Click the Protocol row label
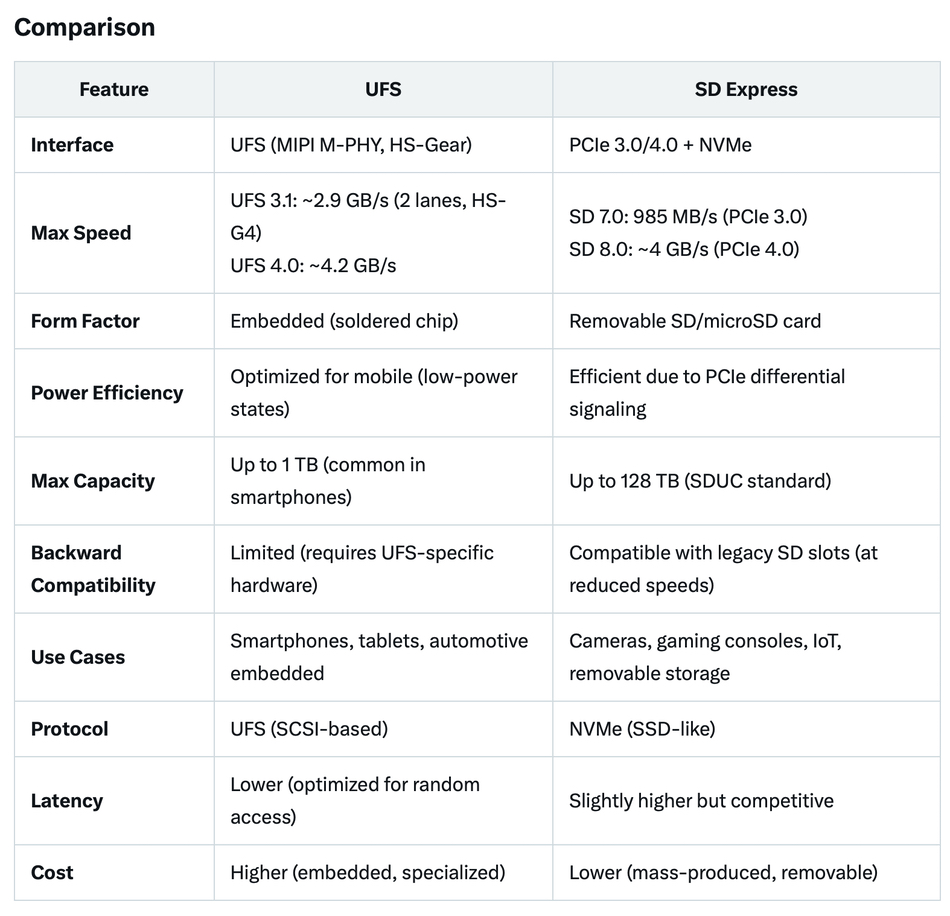950x916 pixels. 70,729
